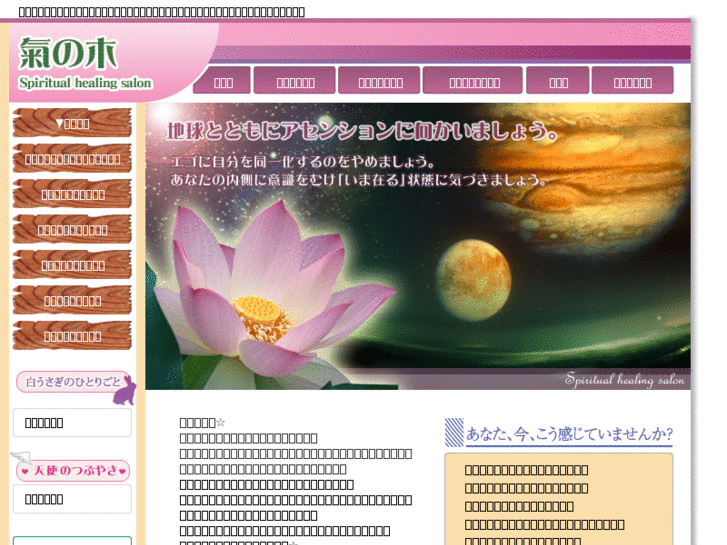Select the last tab in the pink navigation bar
The image size is (727, 545).
[x=632, y=80]
